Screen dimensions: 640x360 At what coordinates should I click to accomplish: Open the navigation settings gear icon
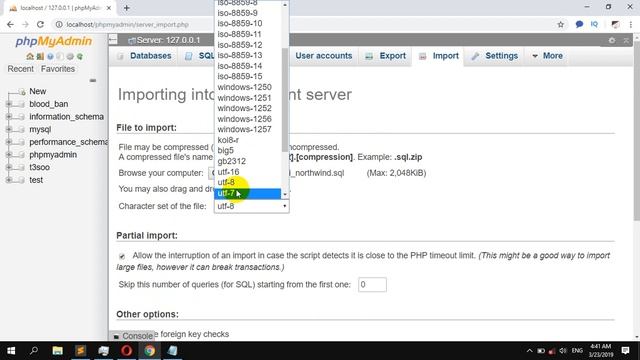[70, 56]
